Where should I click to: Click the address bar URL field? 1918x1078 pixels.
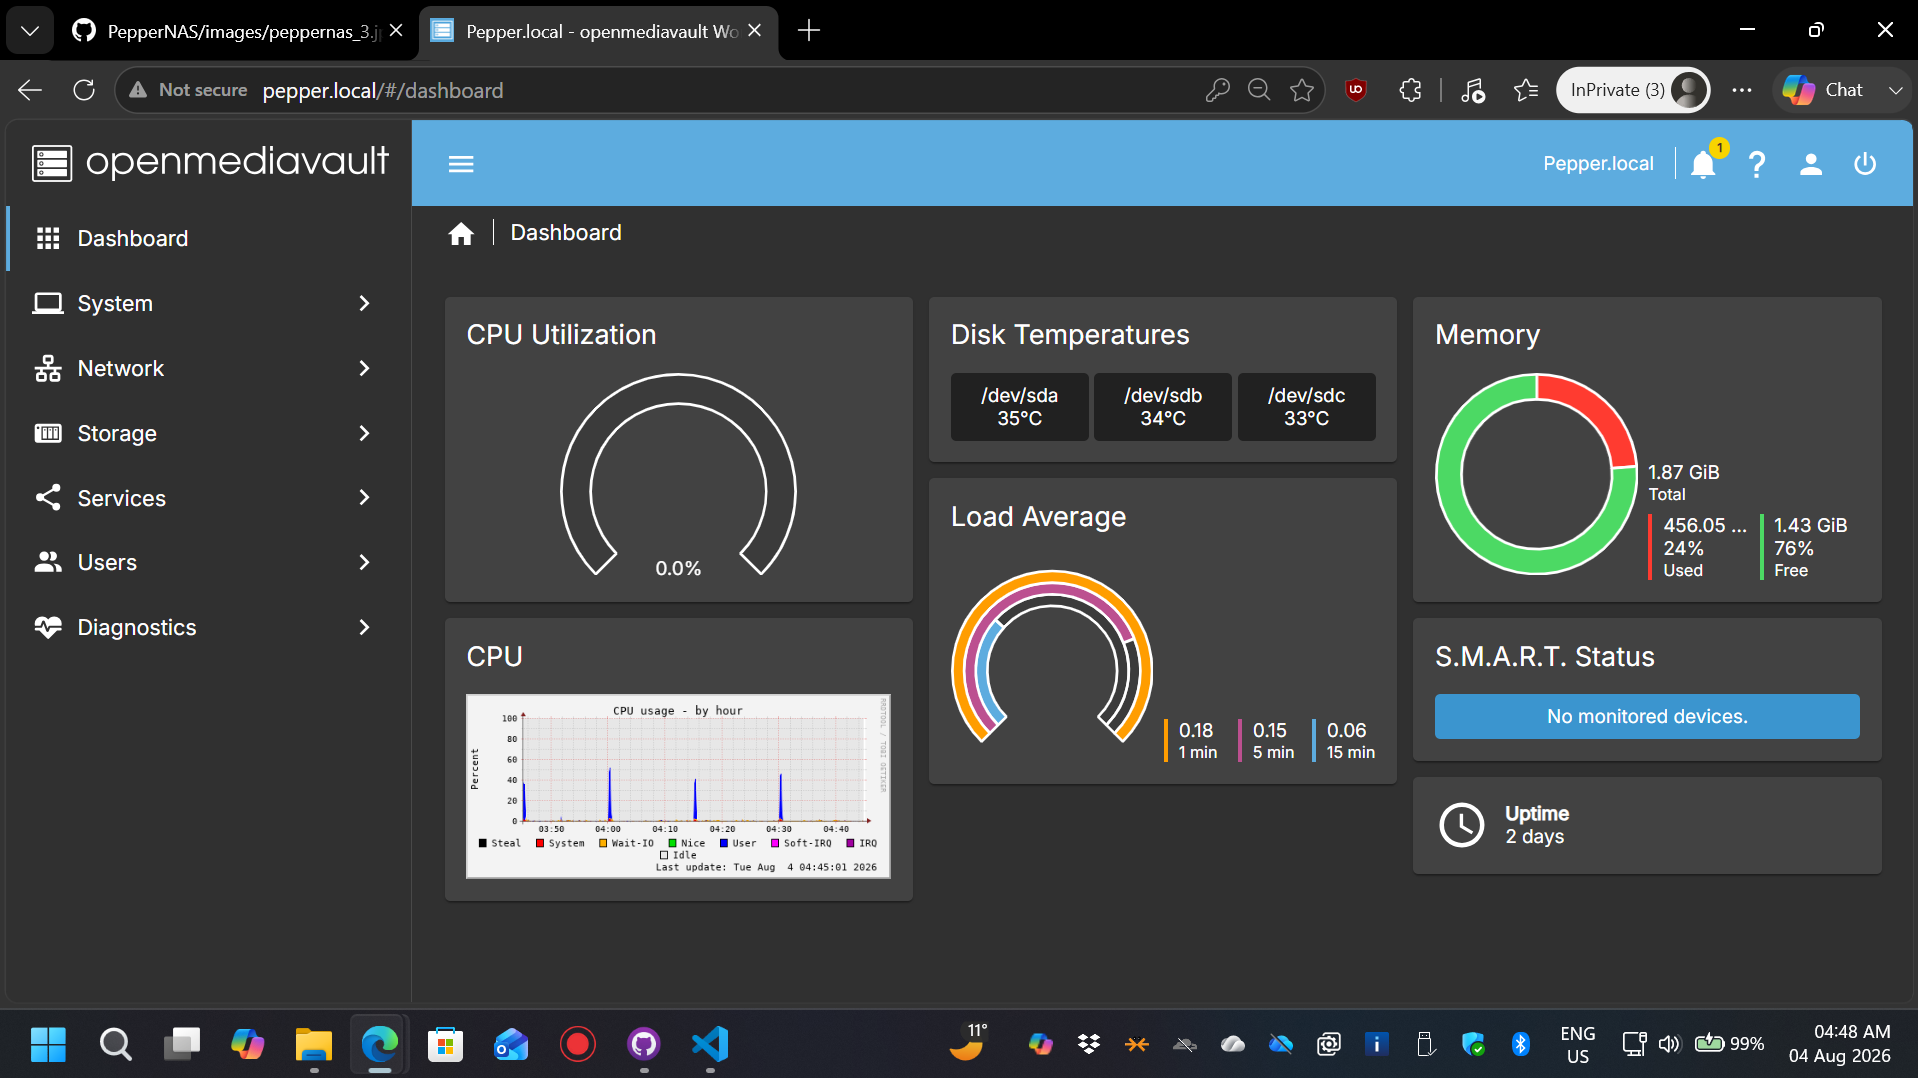[x=720, y=90]
